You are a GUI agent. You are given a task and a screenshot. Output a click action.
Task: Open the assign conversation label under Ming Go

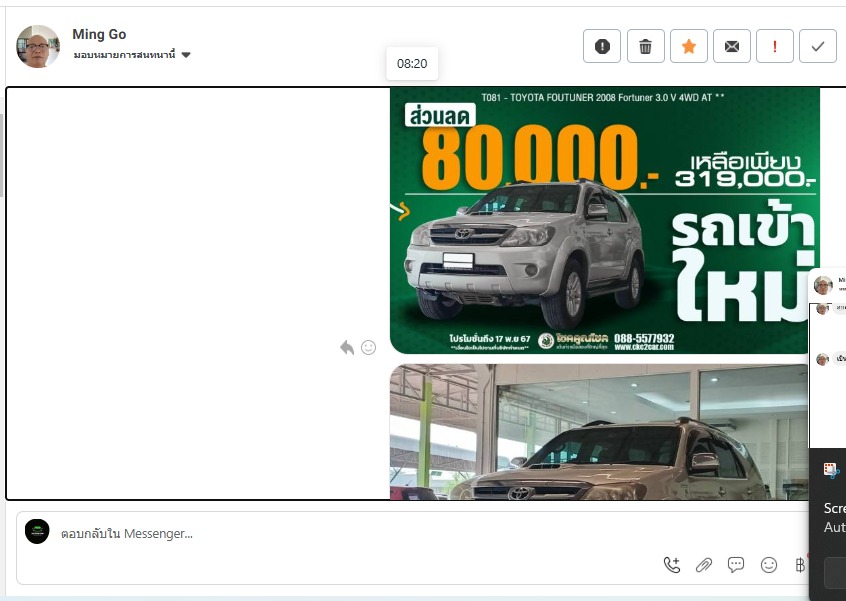point(124,55)
